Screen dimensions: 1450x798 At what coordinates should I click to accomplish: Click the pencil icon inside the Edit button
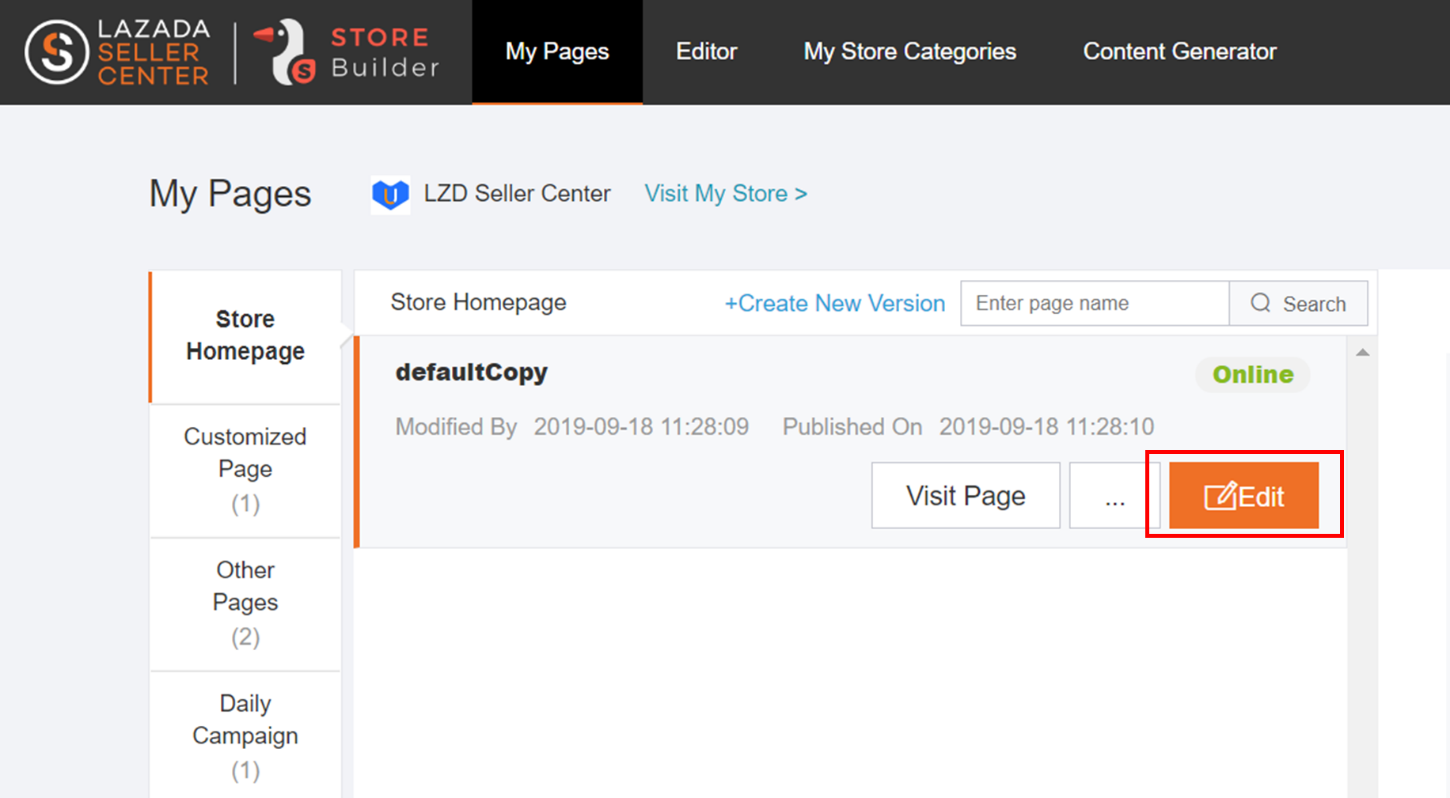(1222, 495)
